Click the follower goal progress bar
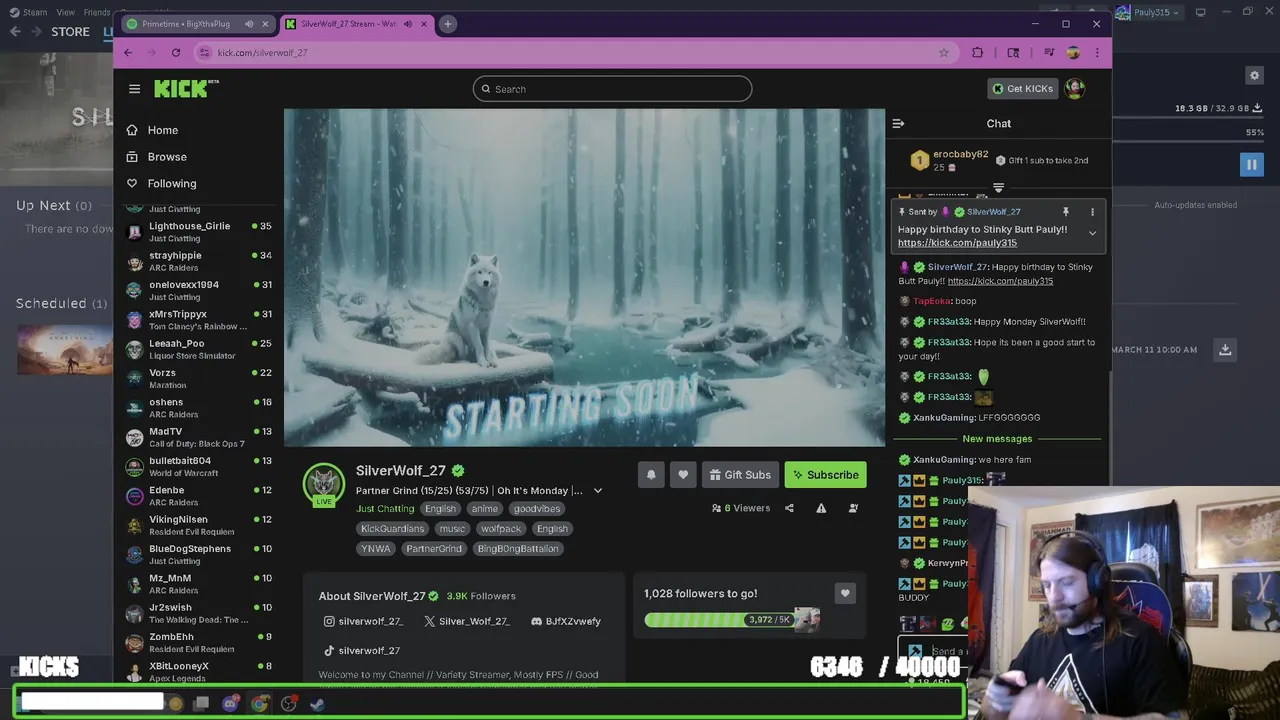 pyautogui.click(x=732, y=620)
